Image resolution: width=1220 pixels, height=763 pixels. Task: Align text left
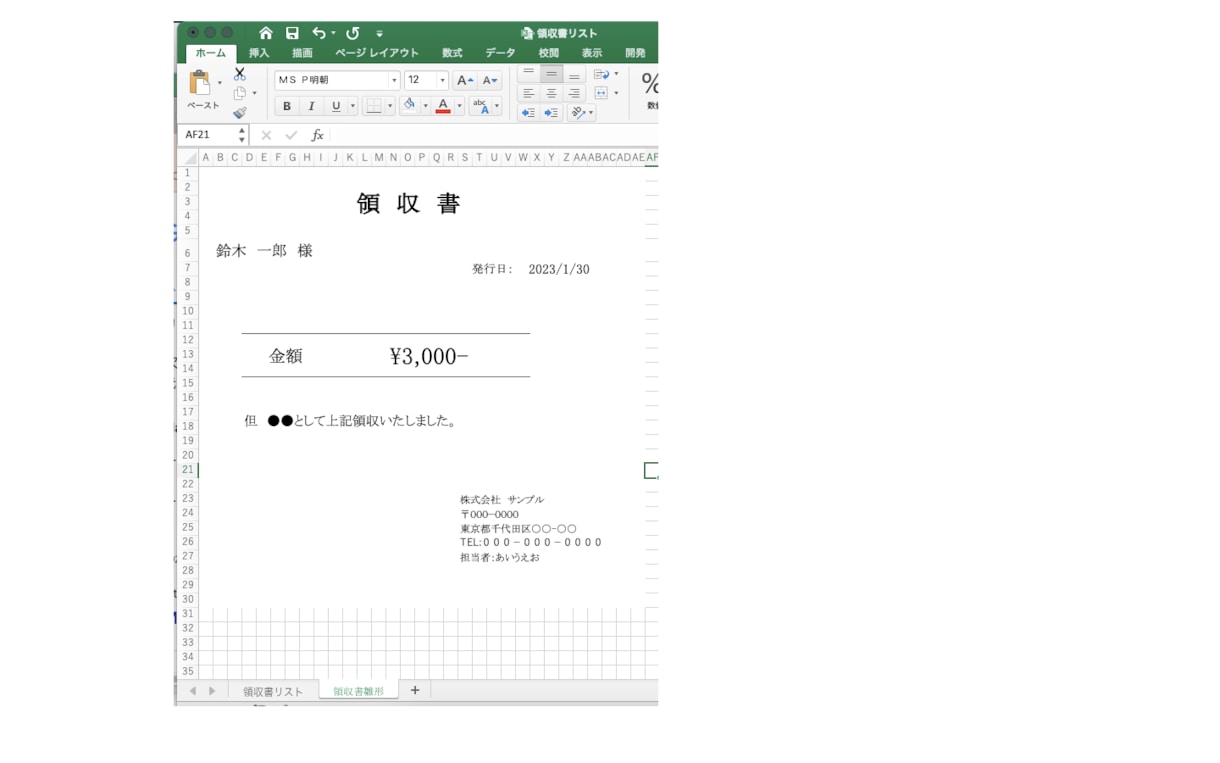pos(528,93)
